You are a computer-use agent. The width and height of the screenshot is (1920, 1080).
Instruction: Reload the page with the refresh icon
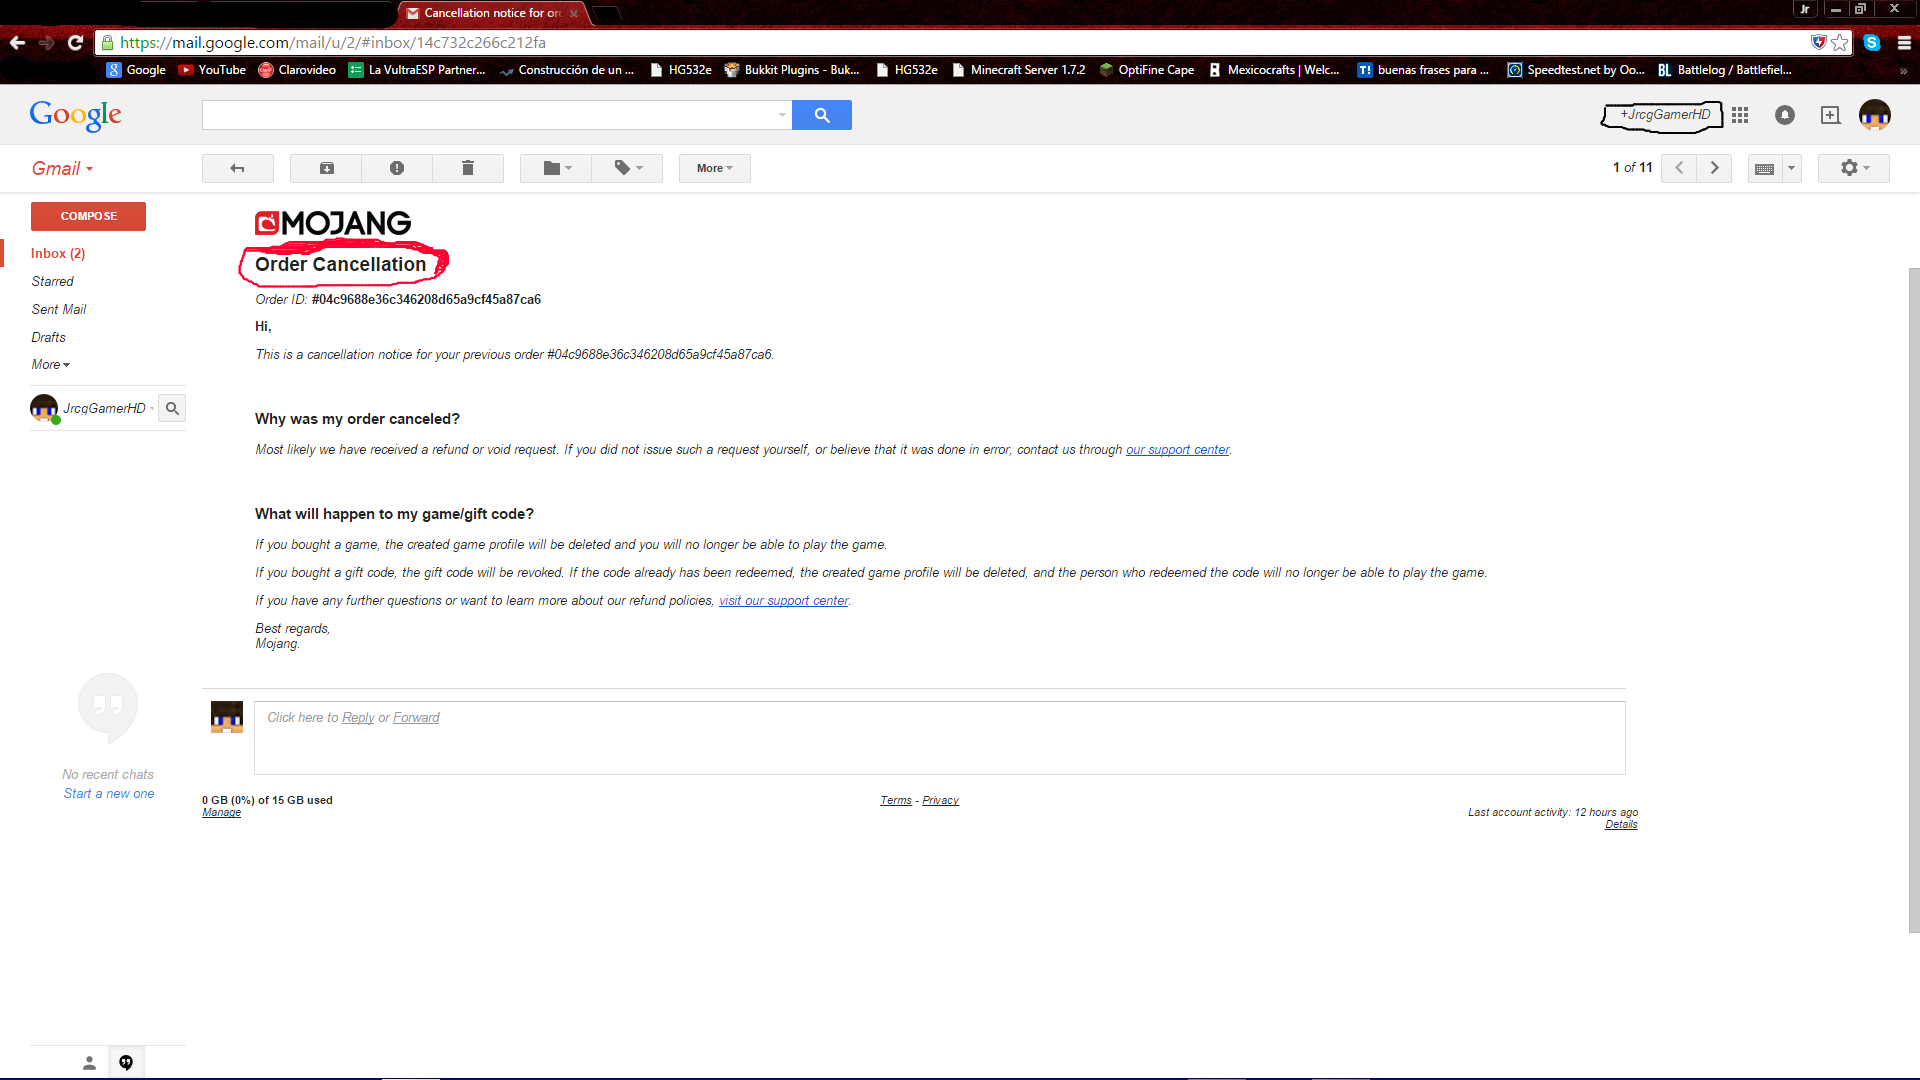point(75,43)
